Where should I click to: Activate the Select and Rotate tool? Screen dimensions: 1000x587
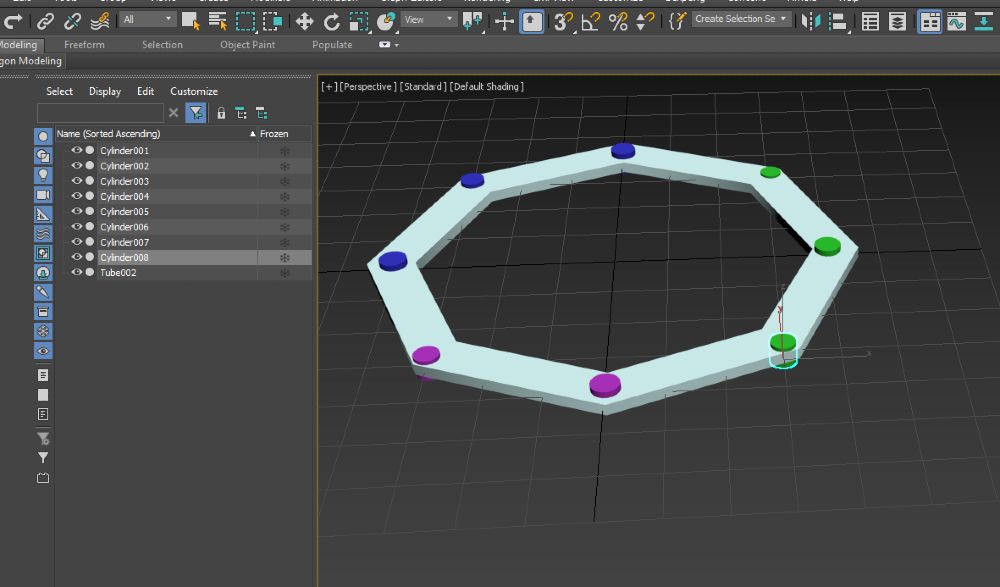click(332, 22)
